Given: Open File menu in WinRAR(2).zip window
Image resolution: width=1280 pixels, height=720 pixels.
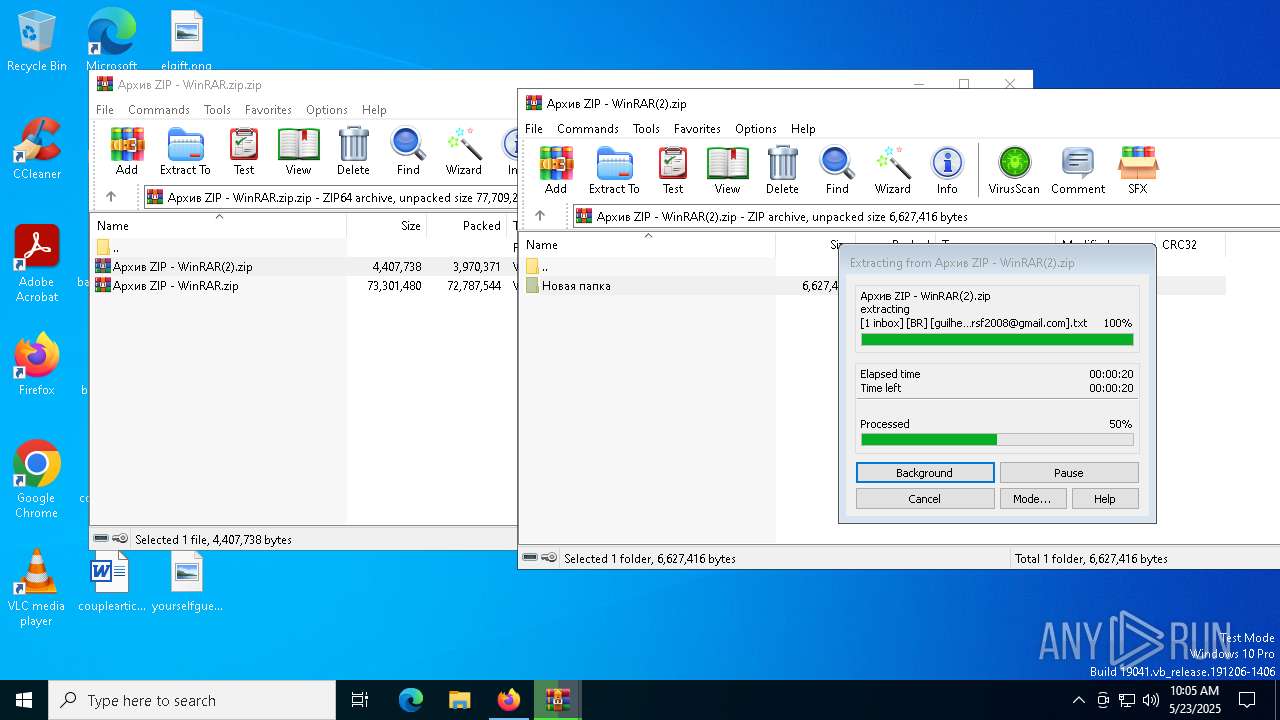Looking at the screenshot, I should [534, 129].
